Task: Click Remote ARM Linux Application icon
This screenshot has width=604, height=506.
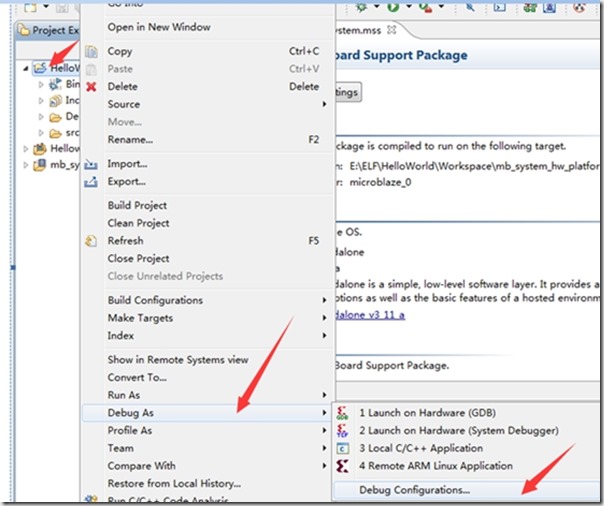Action: pos(343,466)
